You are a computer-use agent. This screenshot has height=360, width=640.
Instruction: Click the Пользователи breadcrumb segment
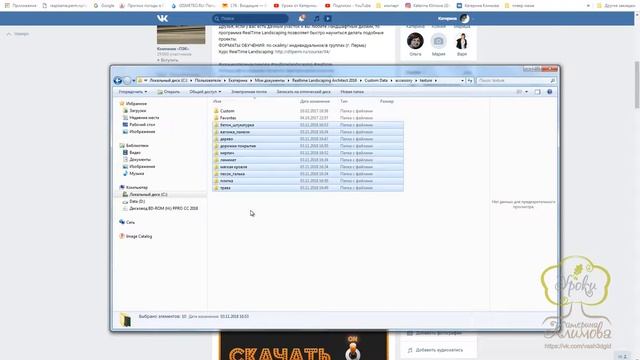(208, 80)
